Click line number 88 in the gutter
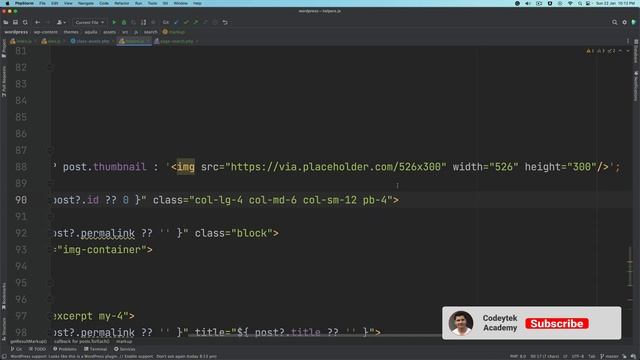This screenshot has width=640, height=360. 21,167
